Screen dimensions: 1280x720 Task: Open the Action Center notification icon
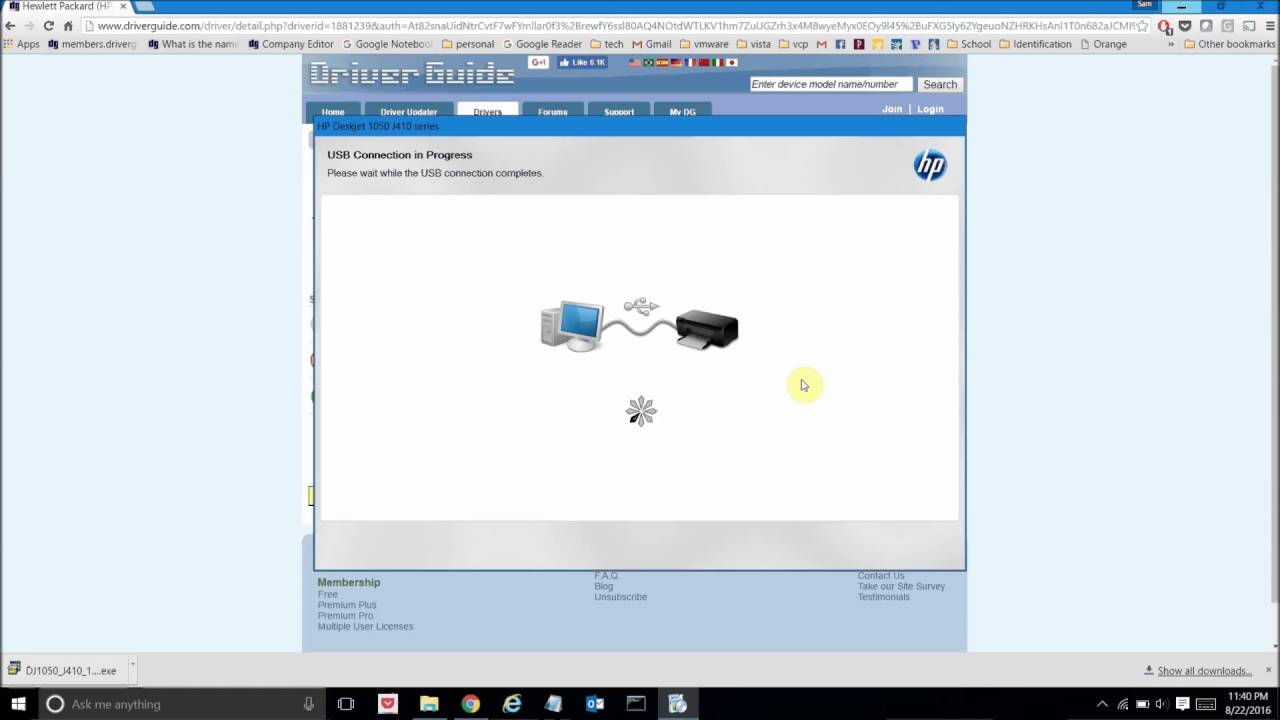(x=1182, y=704)
